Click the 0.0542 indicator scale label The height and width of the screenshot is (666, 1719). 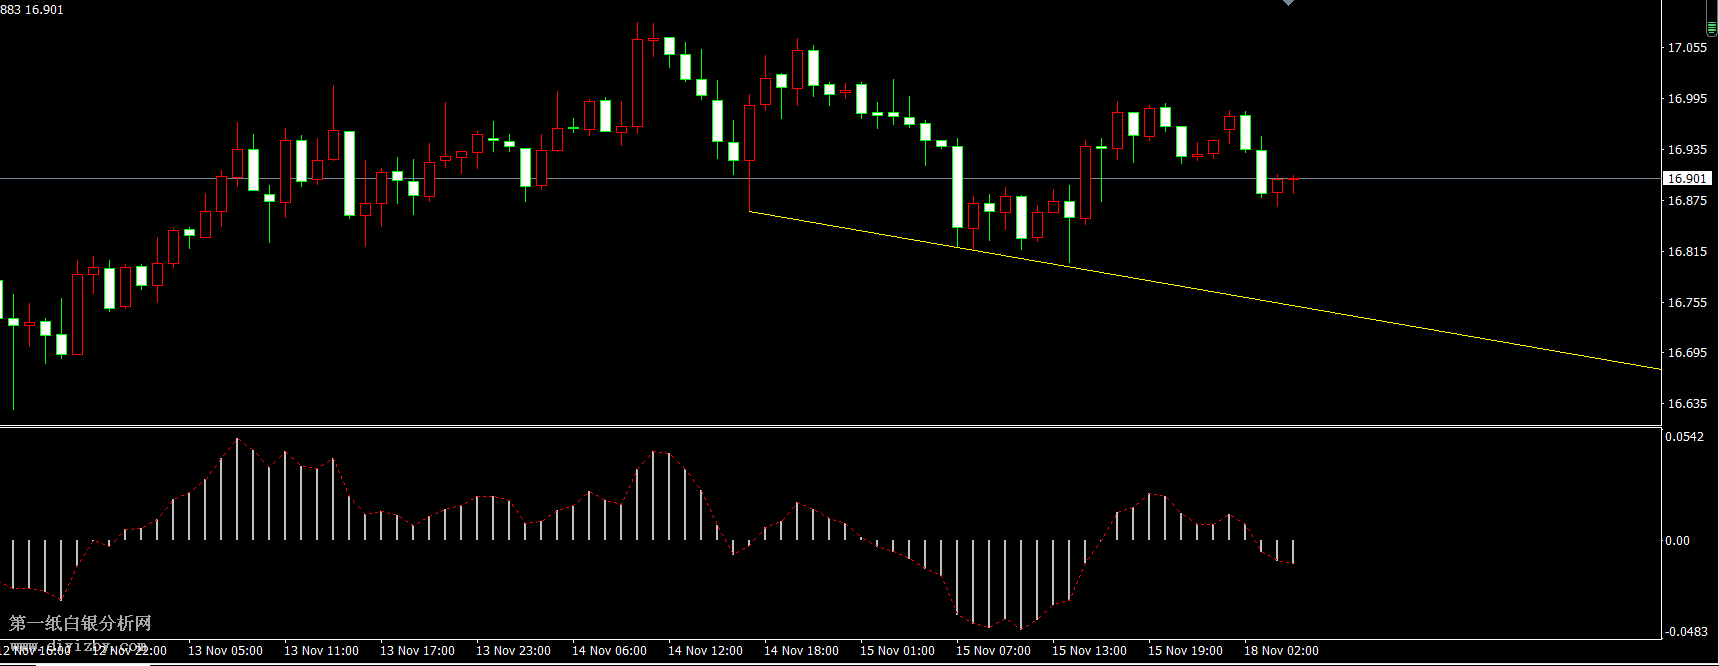pyautogui.click(x=1684, y=437)
